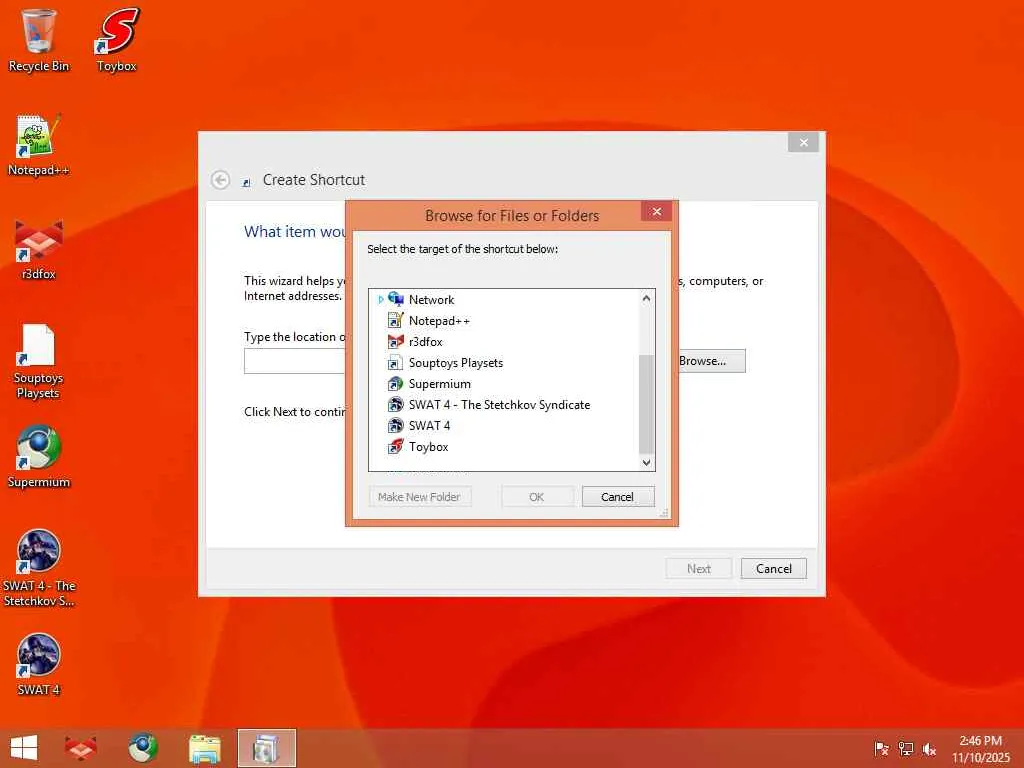Click the scroll up arrow in browse list
The image size is (1024, 768).
[x=646, y=298]
